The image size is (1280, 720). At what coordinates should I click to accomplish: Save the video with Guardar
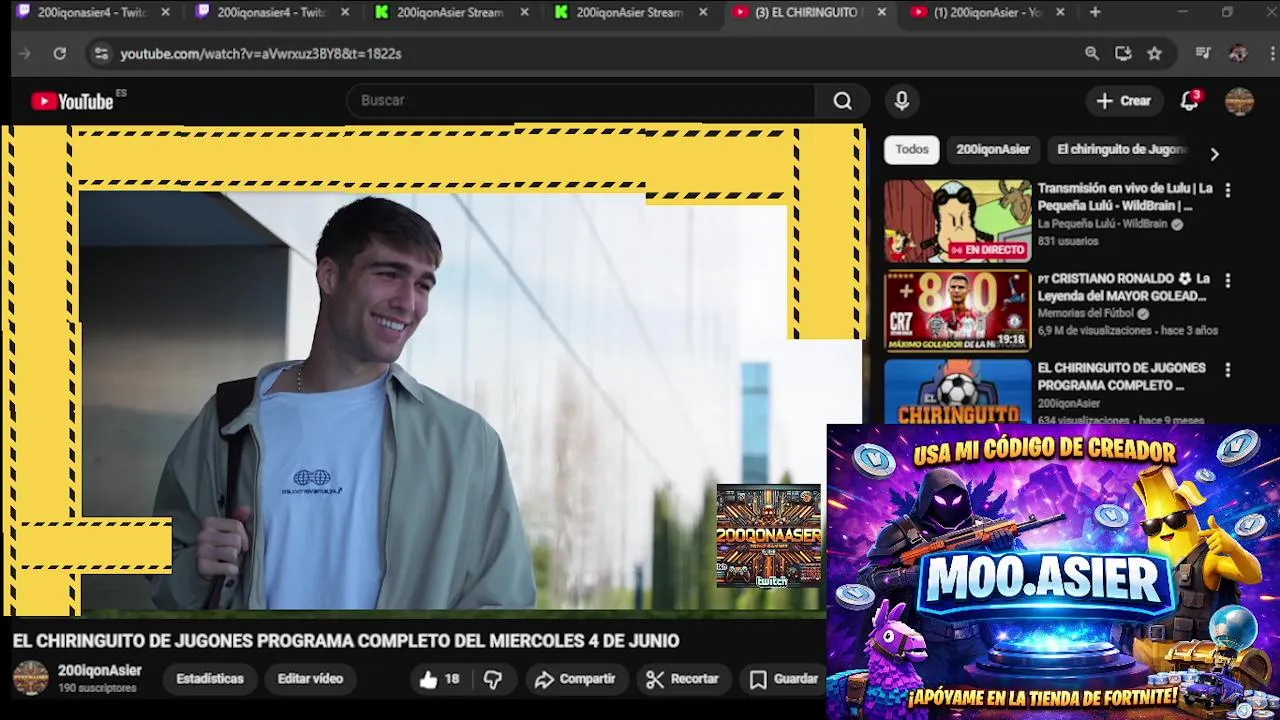coord(784,679)
